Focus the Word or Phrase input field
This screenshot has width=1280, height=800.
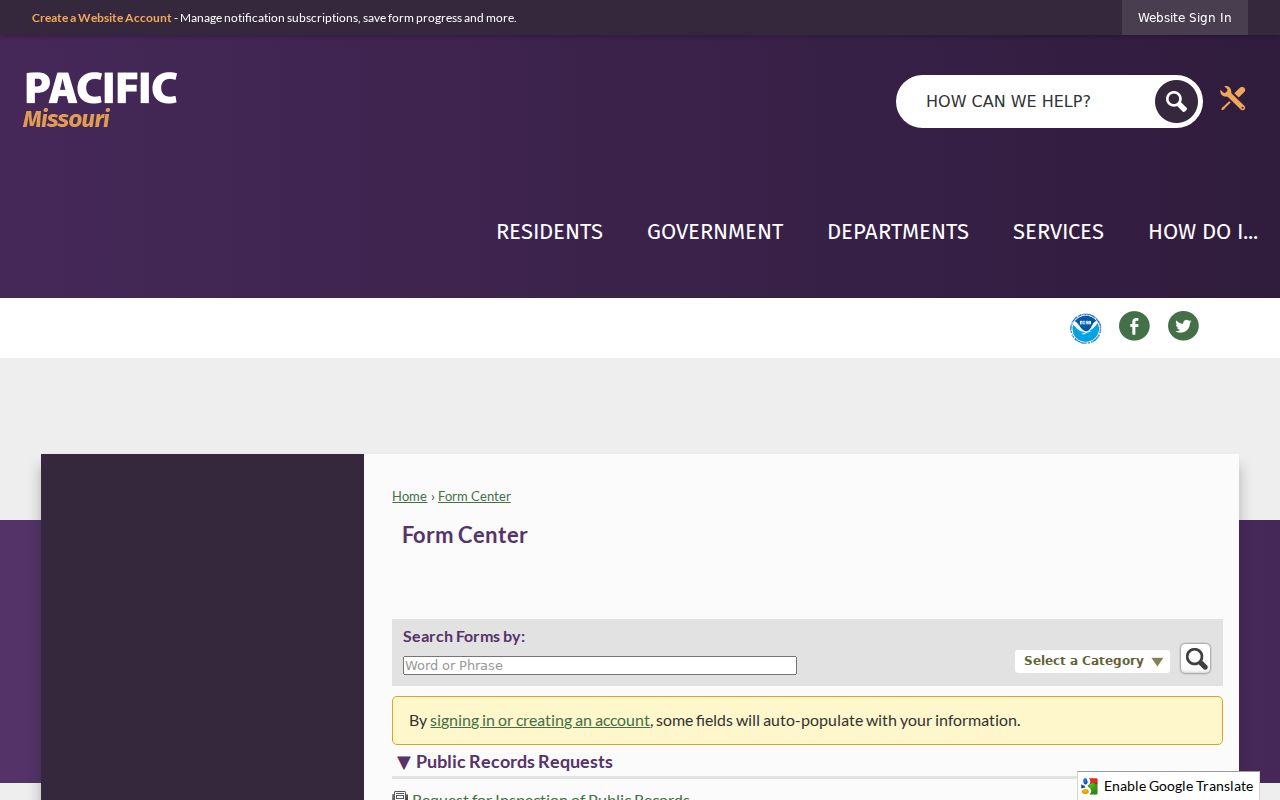click(600, 666)
